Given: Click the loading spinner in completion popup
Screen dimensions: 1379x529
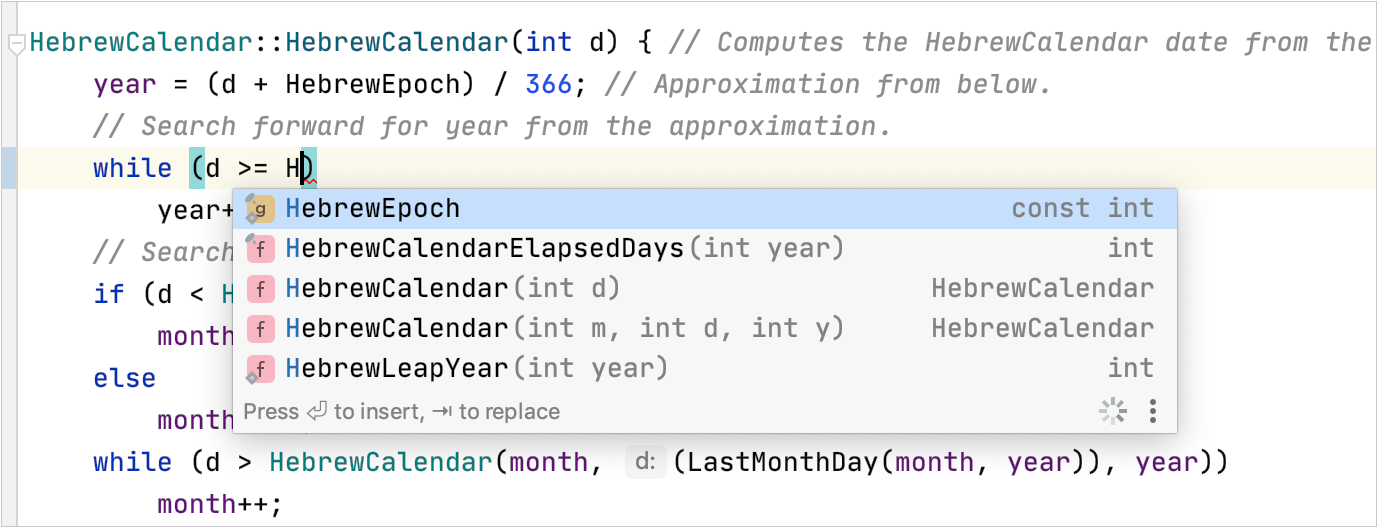Looking at the screenshot, I should (x=1112, y=411).
